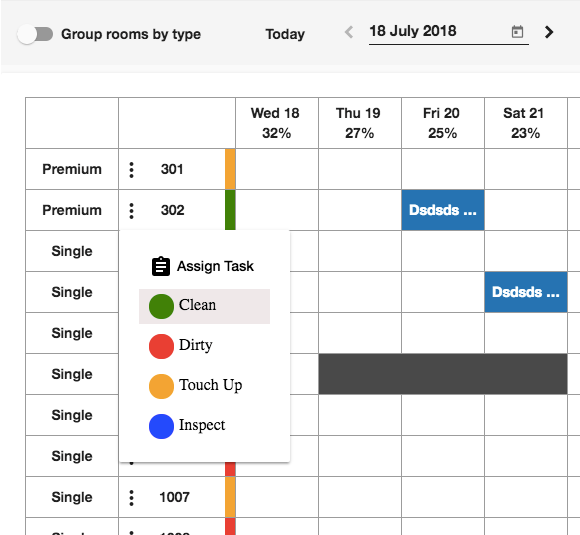Toggle the Group rooms by type switch
Viewport: 580px width, 535px height.
[35, 34]
